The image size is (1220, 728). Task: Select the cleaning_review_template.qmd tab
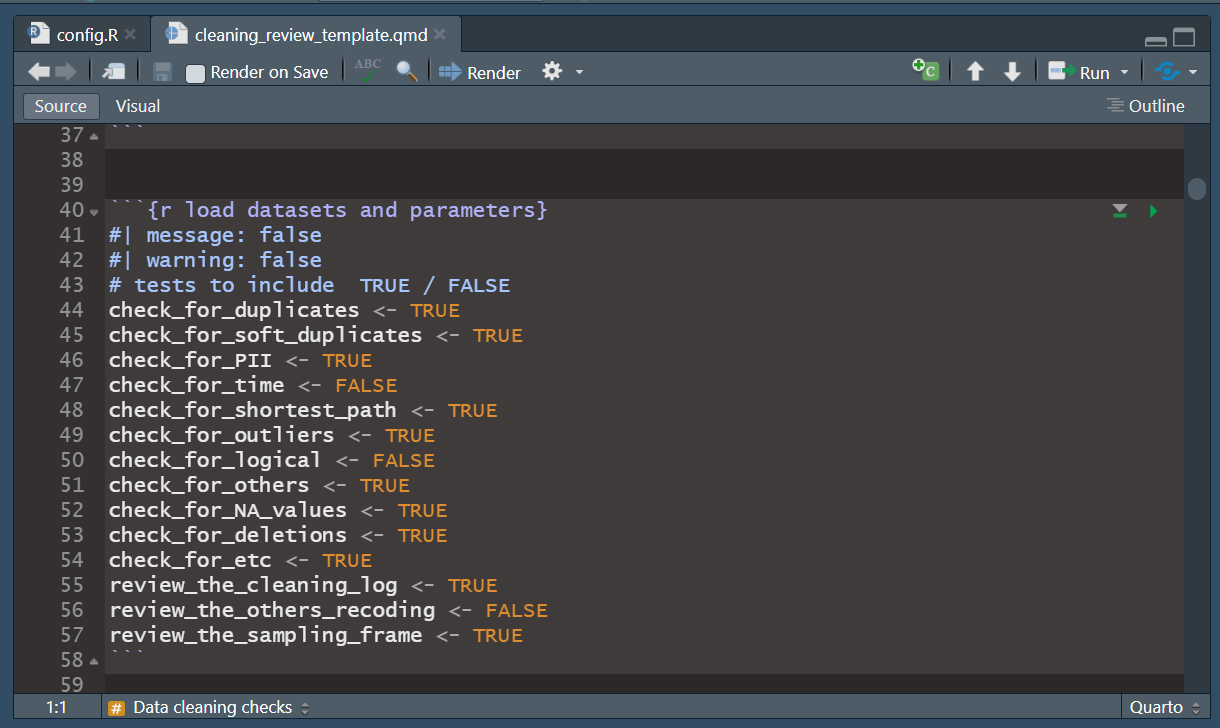pyautogui.click(x=312, y=35)
